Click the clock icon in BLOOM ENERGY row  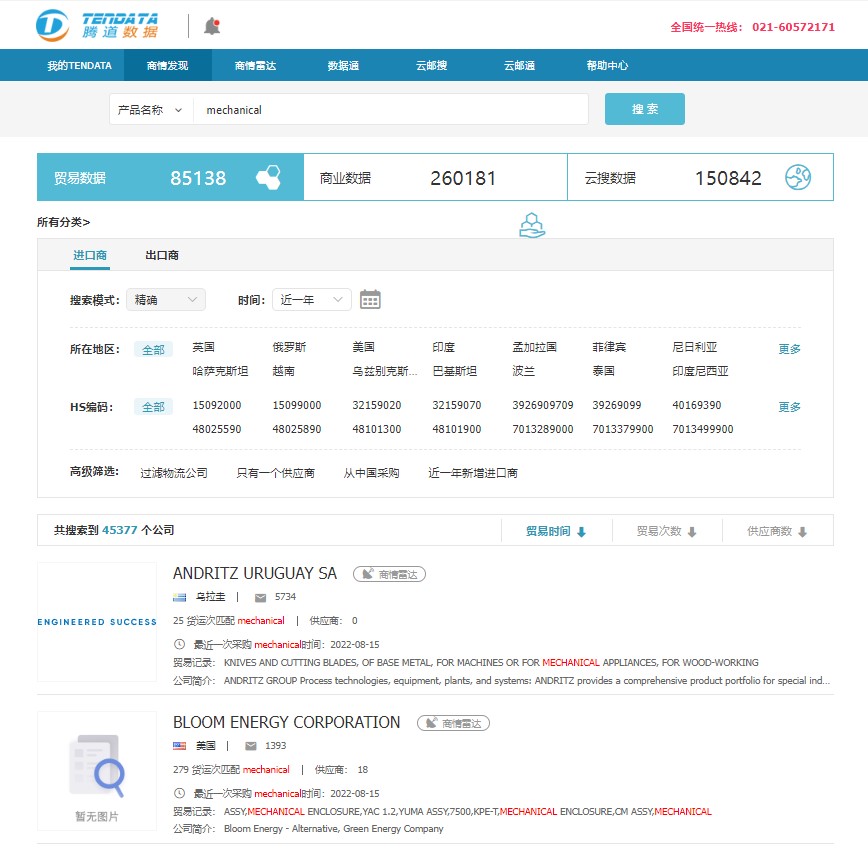179,793
